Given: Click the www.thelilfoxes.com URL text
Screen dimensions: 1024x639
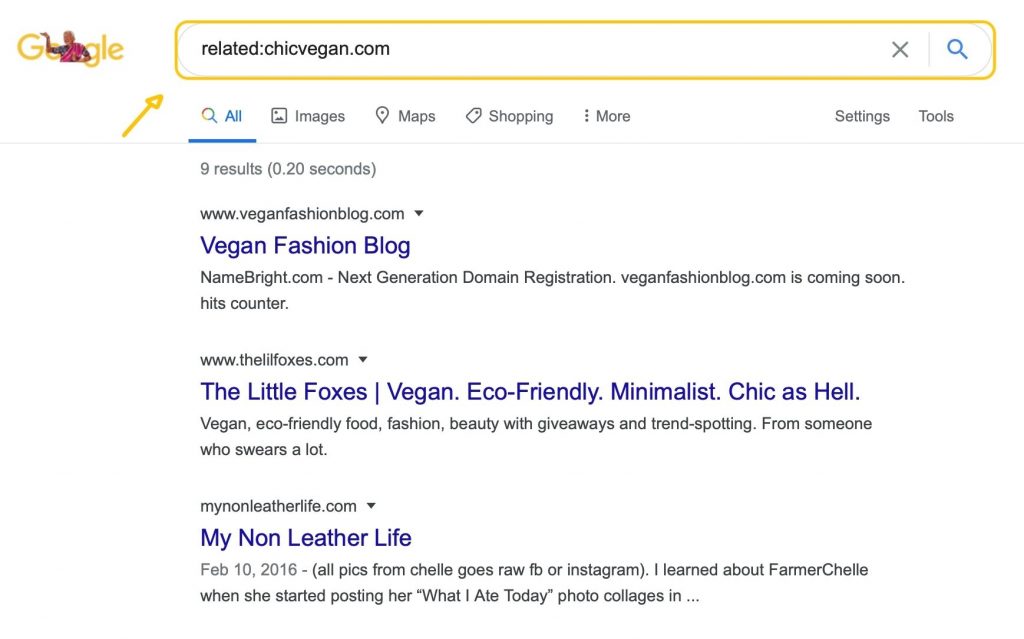Looking at the screenshot, I should [274, 360].
